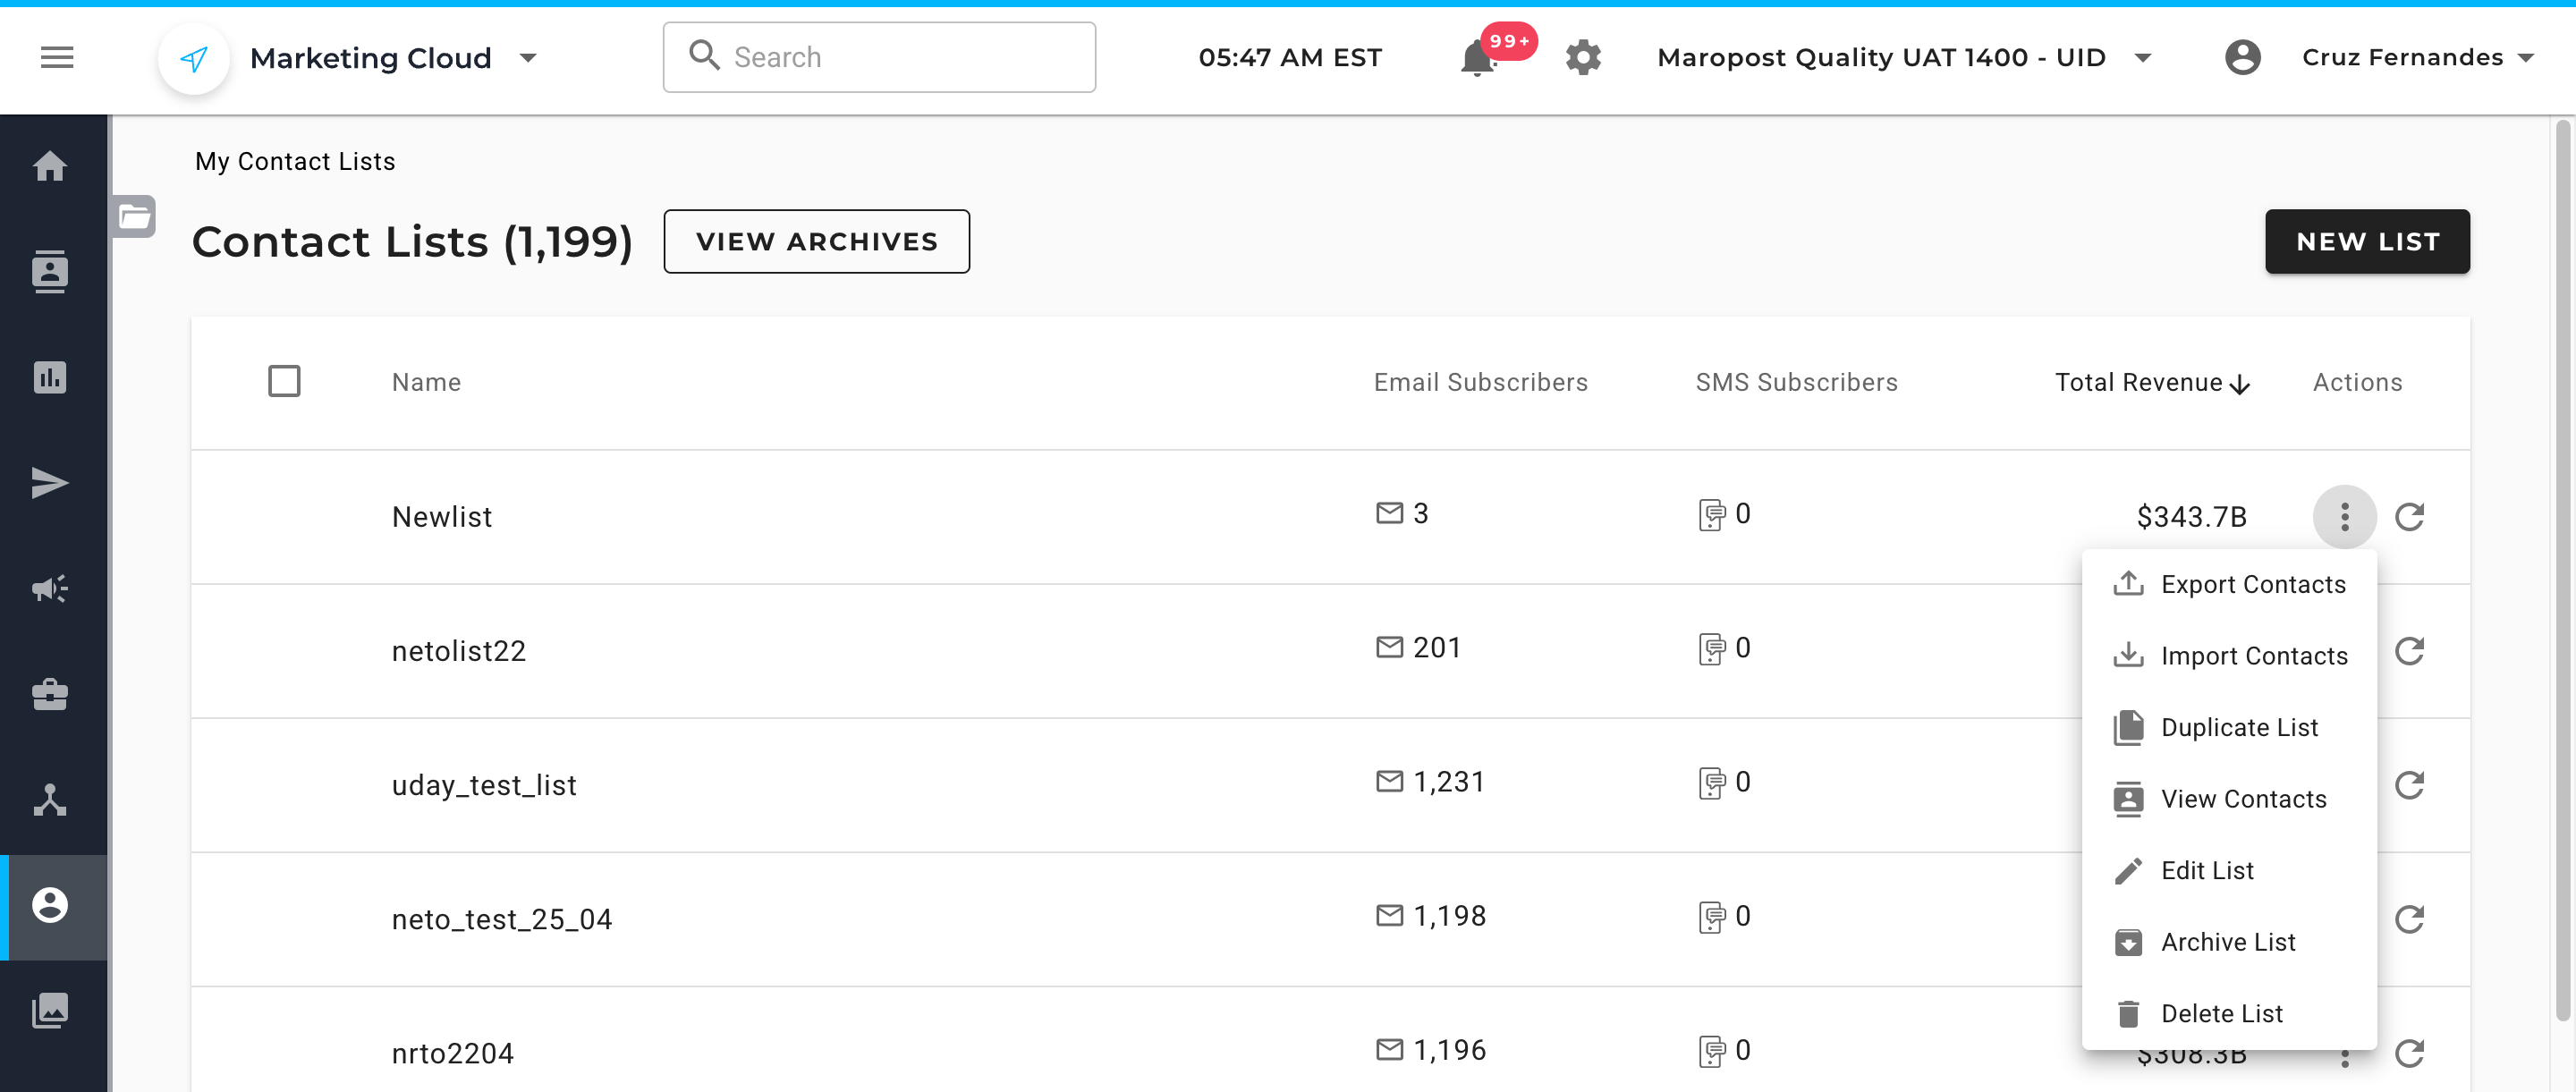Choose Export Contacts from the menu

(2252, 584)
